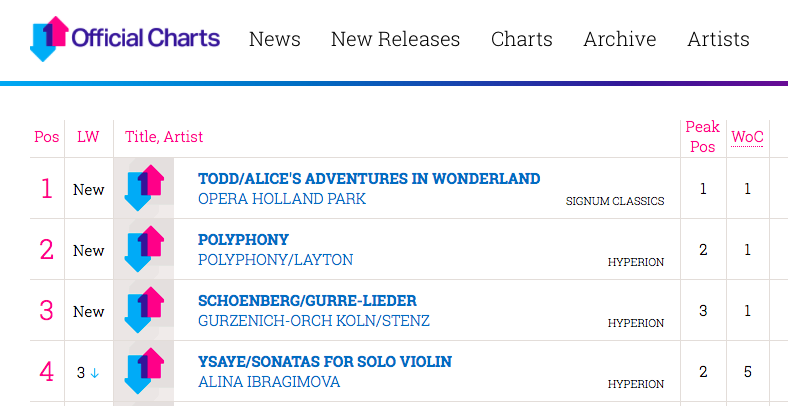788x406 pixels.
Task: Open cover art for Alice's Adventures in Wonderland
Action: pos(144,188)
